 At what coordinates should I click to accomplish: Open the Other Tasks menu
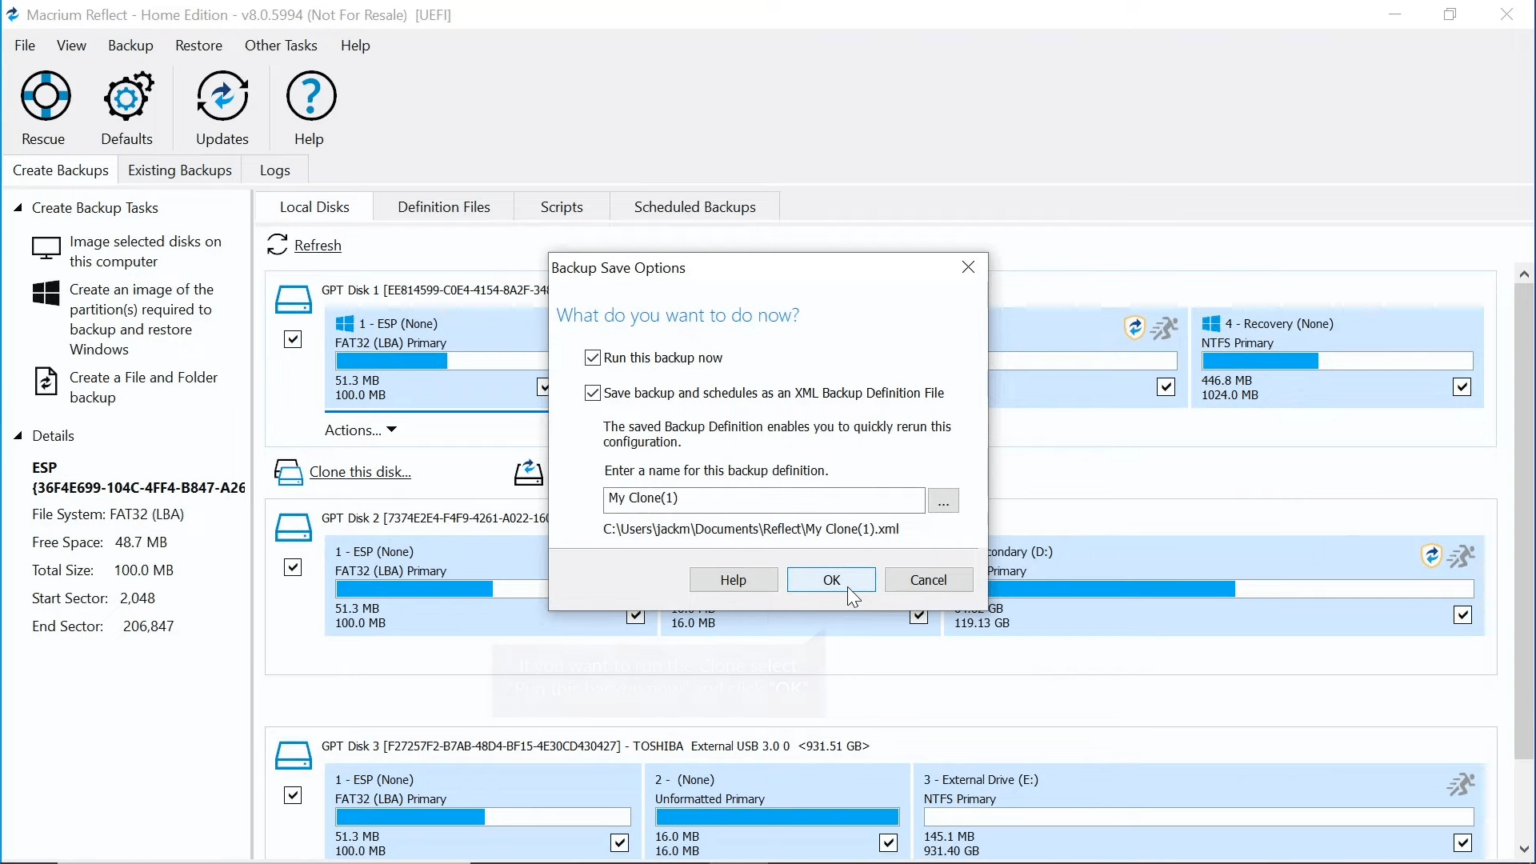[x=280, y=45]
